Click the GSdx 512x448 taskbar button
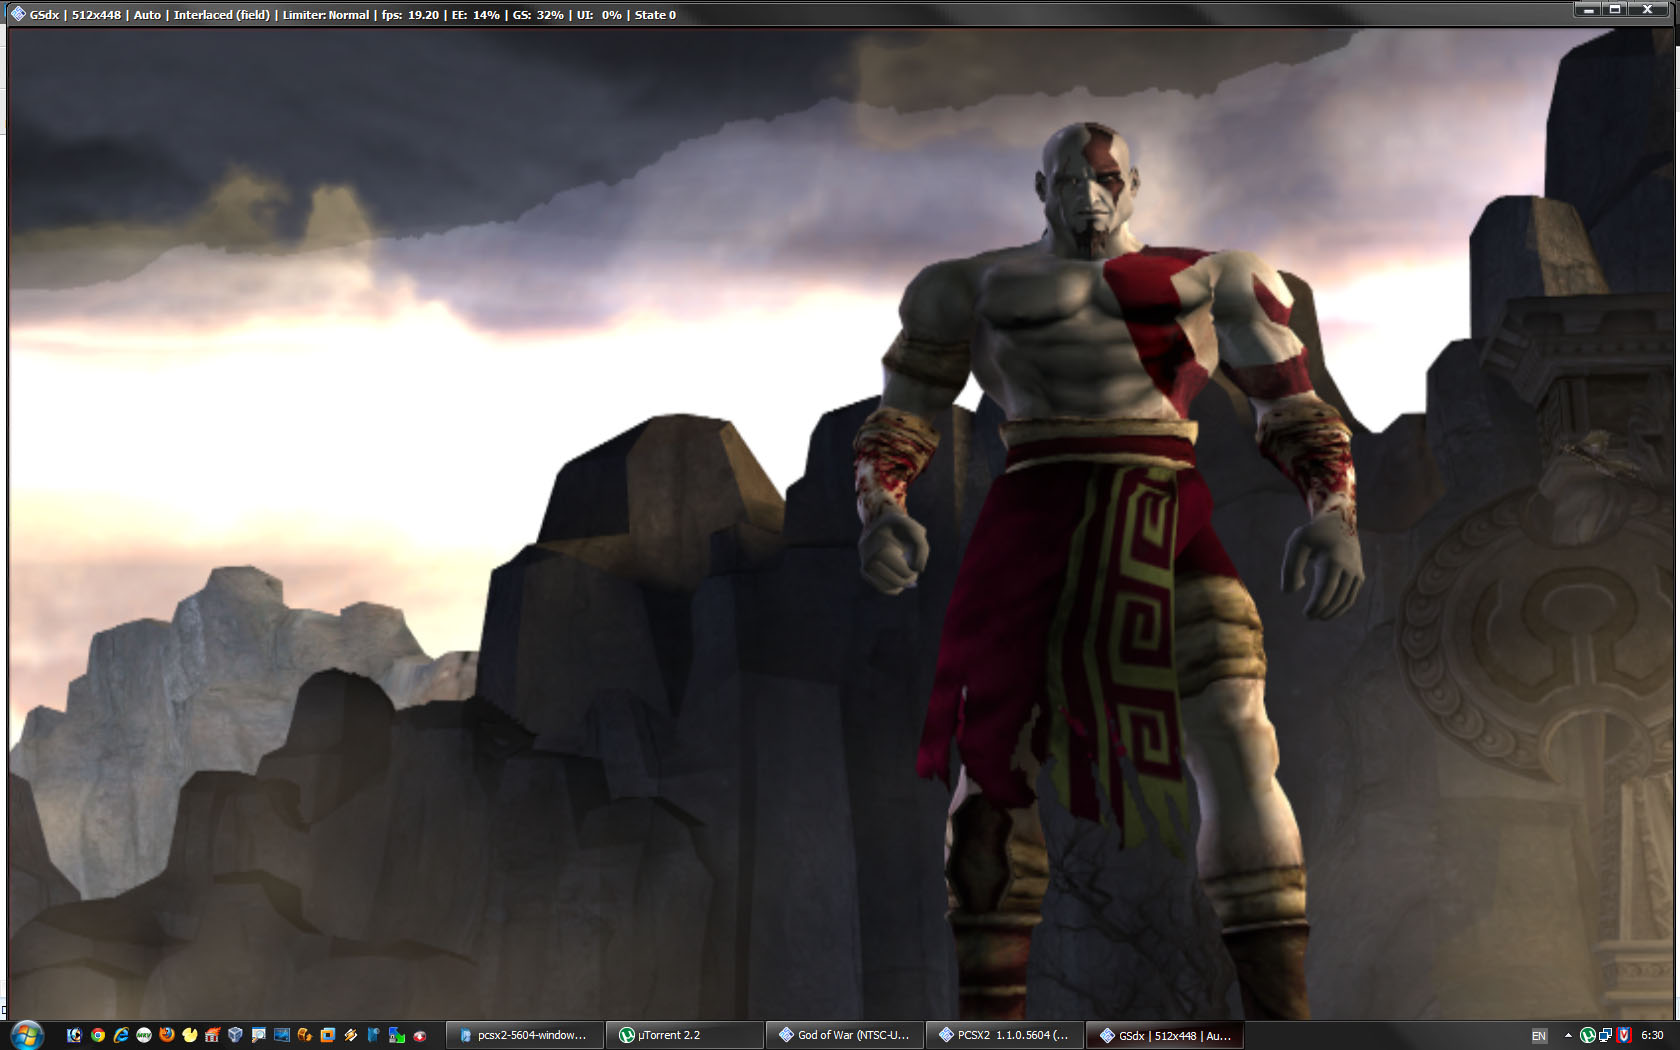 coord(1165,1035)
